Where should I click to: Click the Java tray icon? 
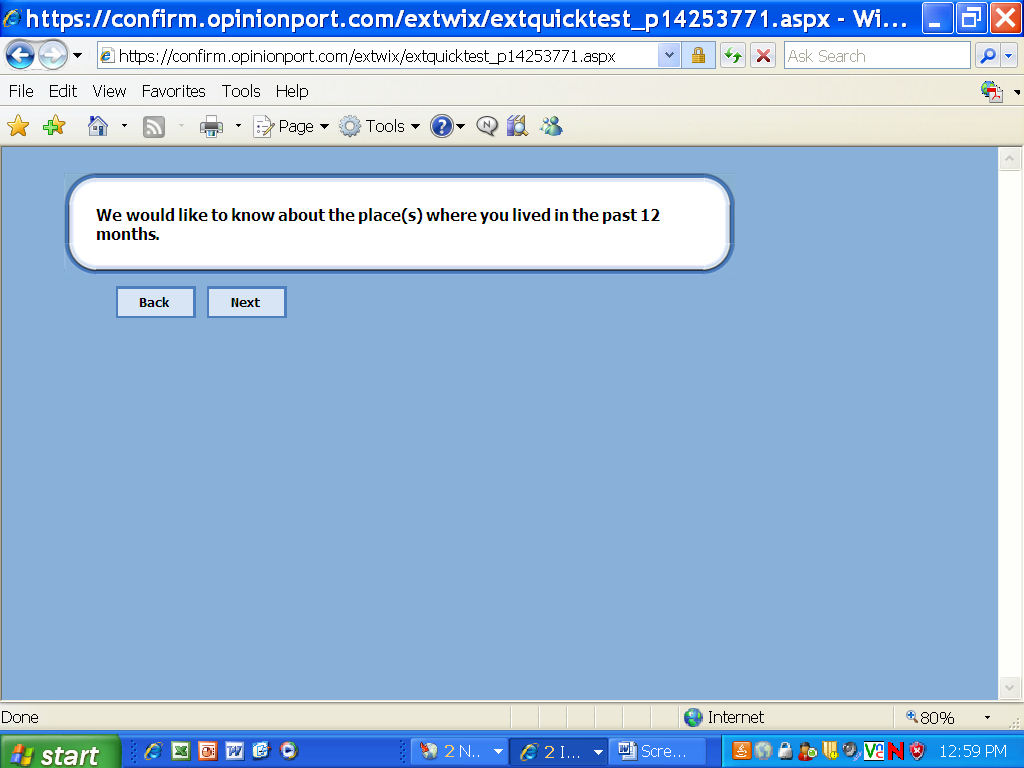tap(741, 751)
